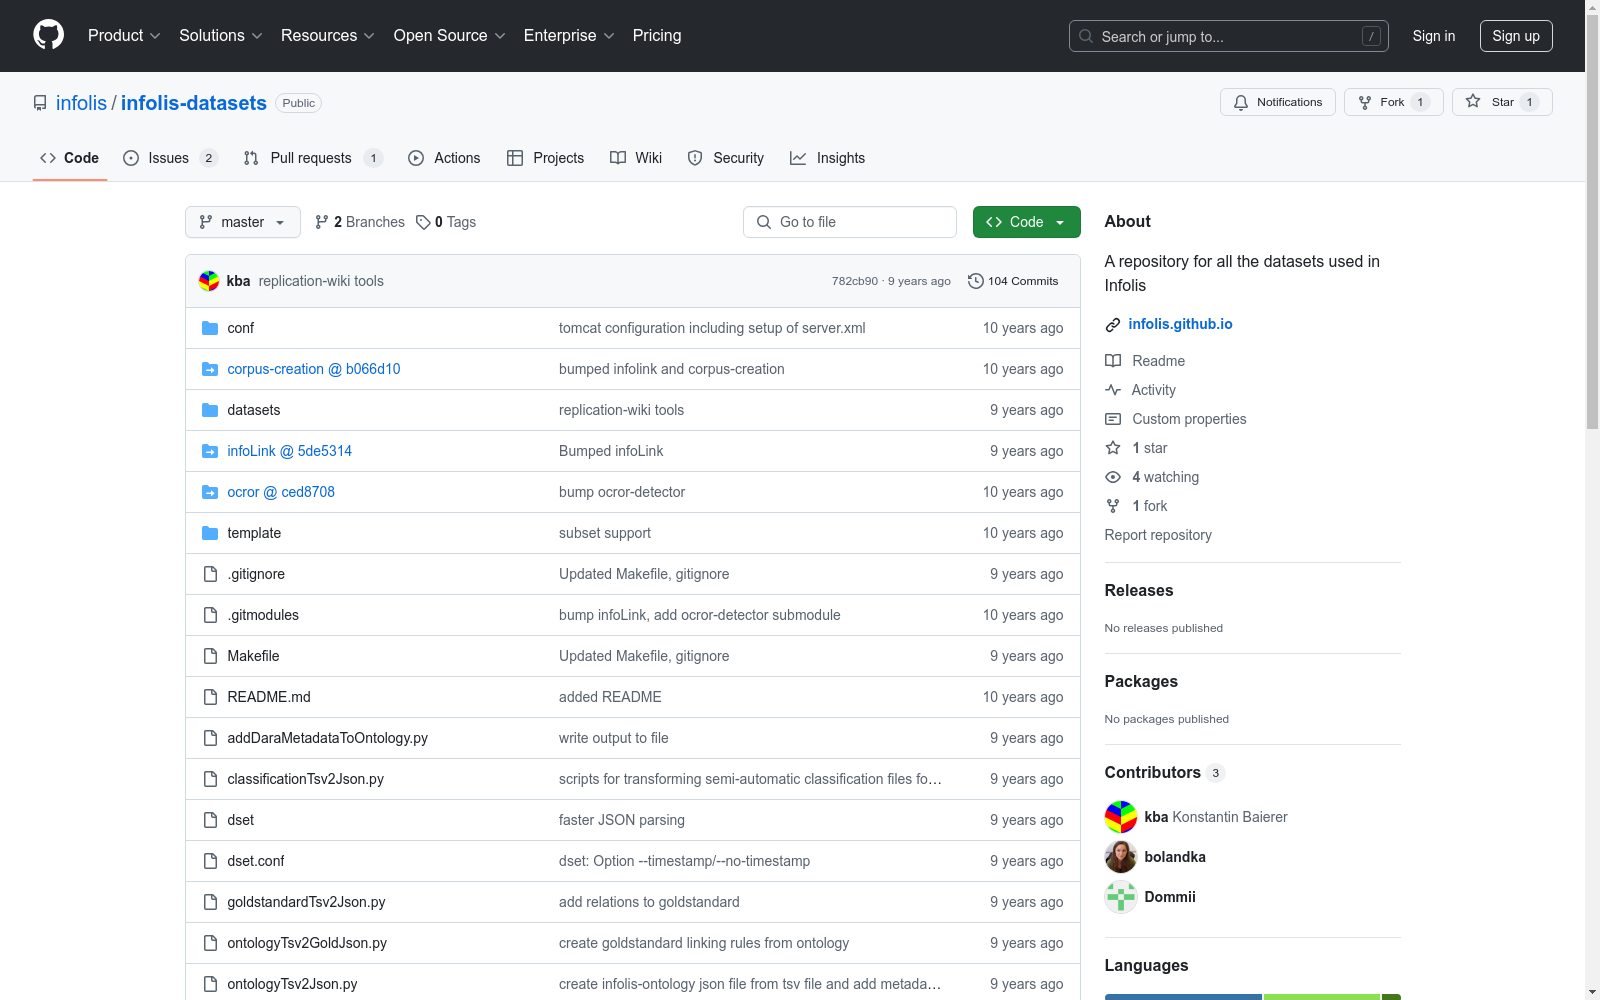Click the Search or jump to field
The image size is (1600, 1000).
pos(1229,36)
